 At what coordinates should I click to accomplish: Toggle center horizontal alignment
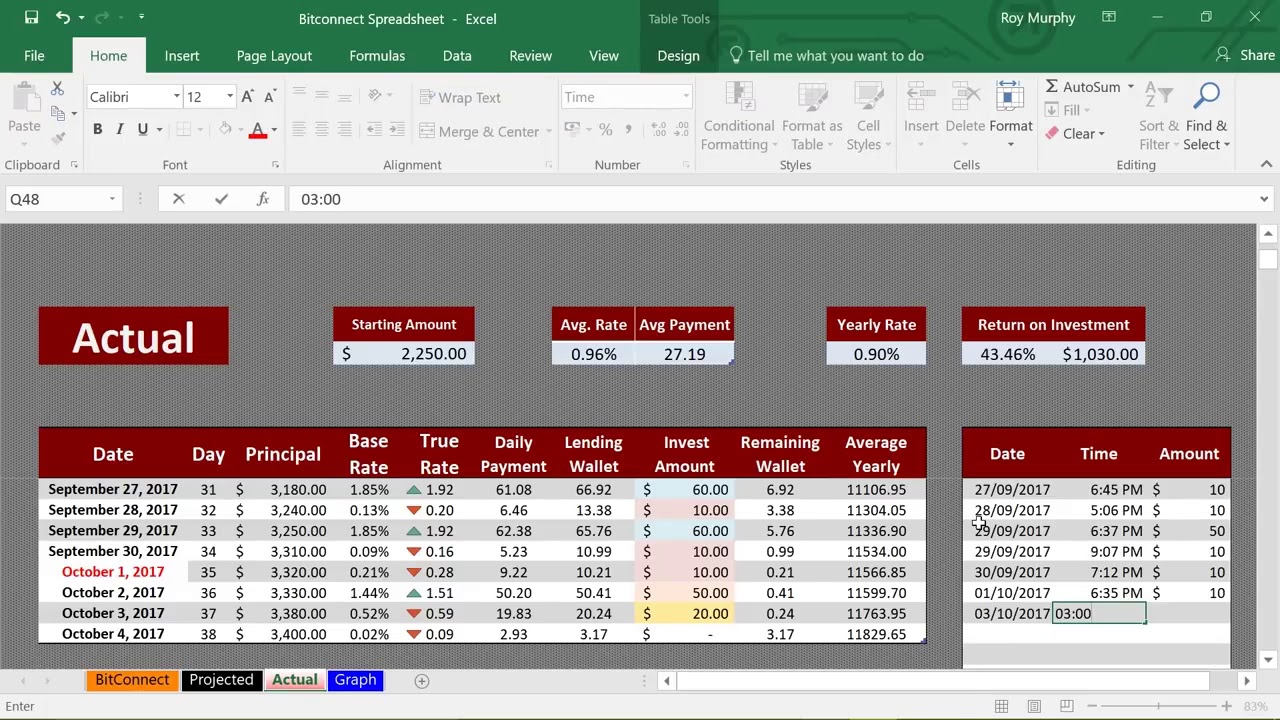point(321,129)
